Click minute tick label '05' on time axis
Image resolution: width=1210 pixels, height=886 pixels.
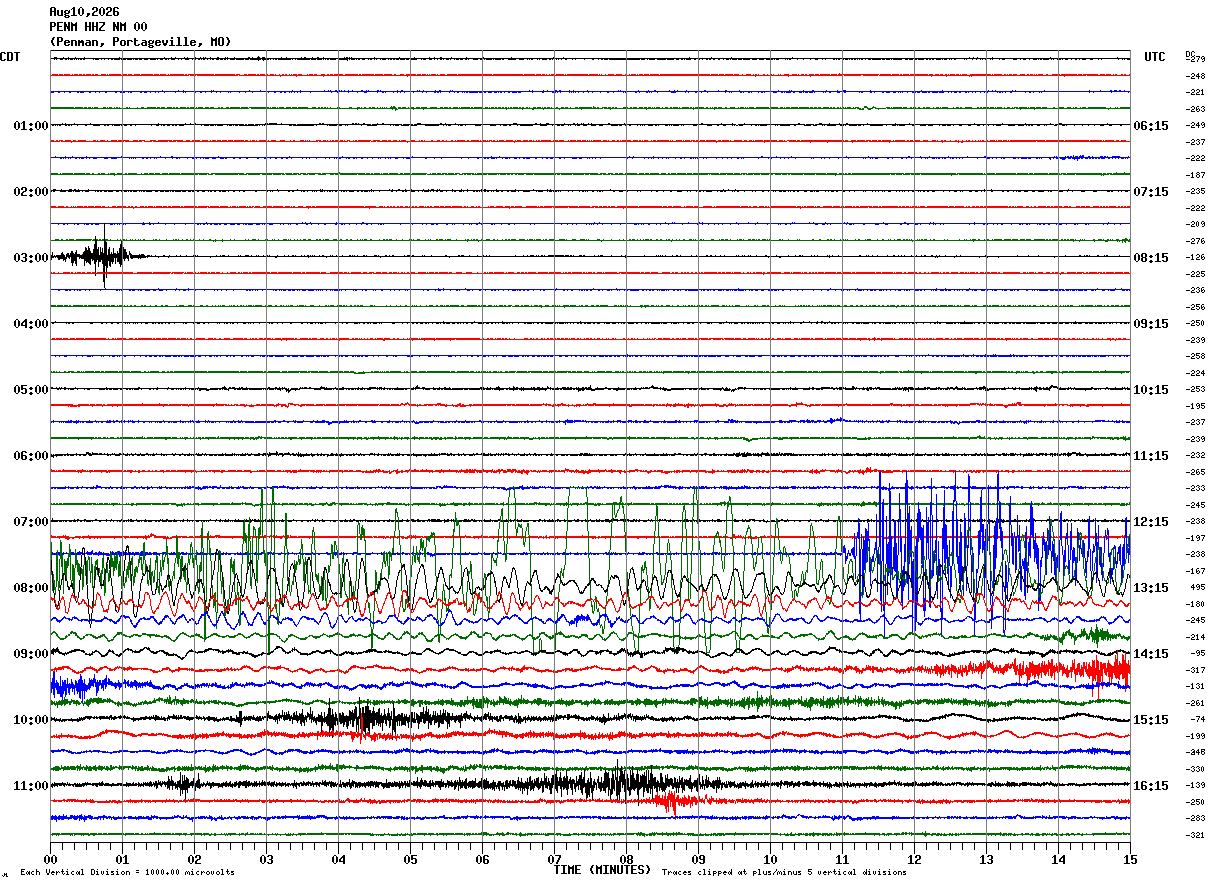click(411, 859)
